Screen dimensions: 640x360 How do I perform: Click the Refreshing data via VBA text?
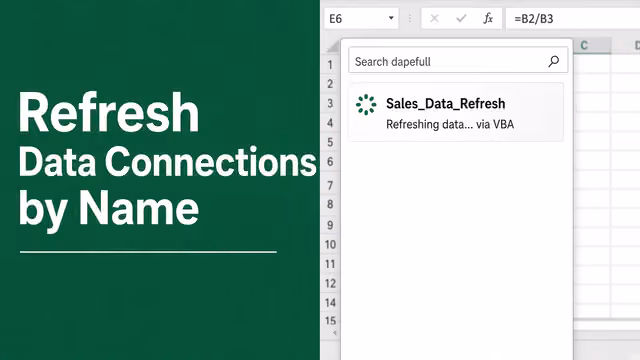tap(449, 124)
